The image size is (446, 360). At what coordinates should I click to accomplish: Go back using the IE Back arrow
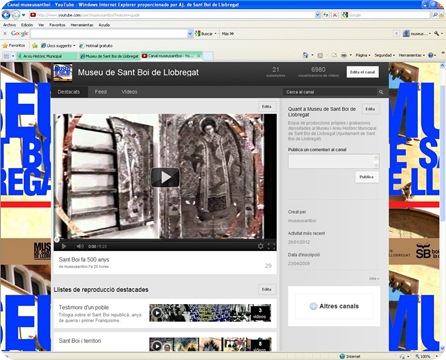click(6, 15)
